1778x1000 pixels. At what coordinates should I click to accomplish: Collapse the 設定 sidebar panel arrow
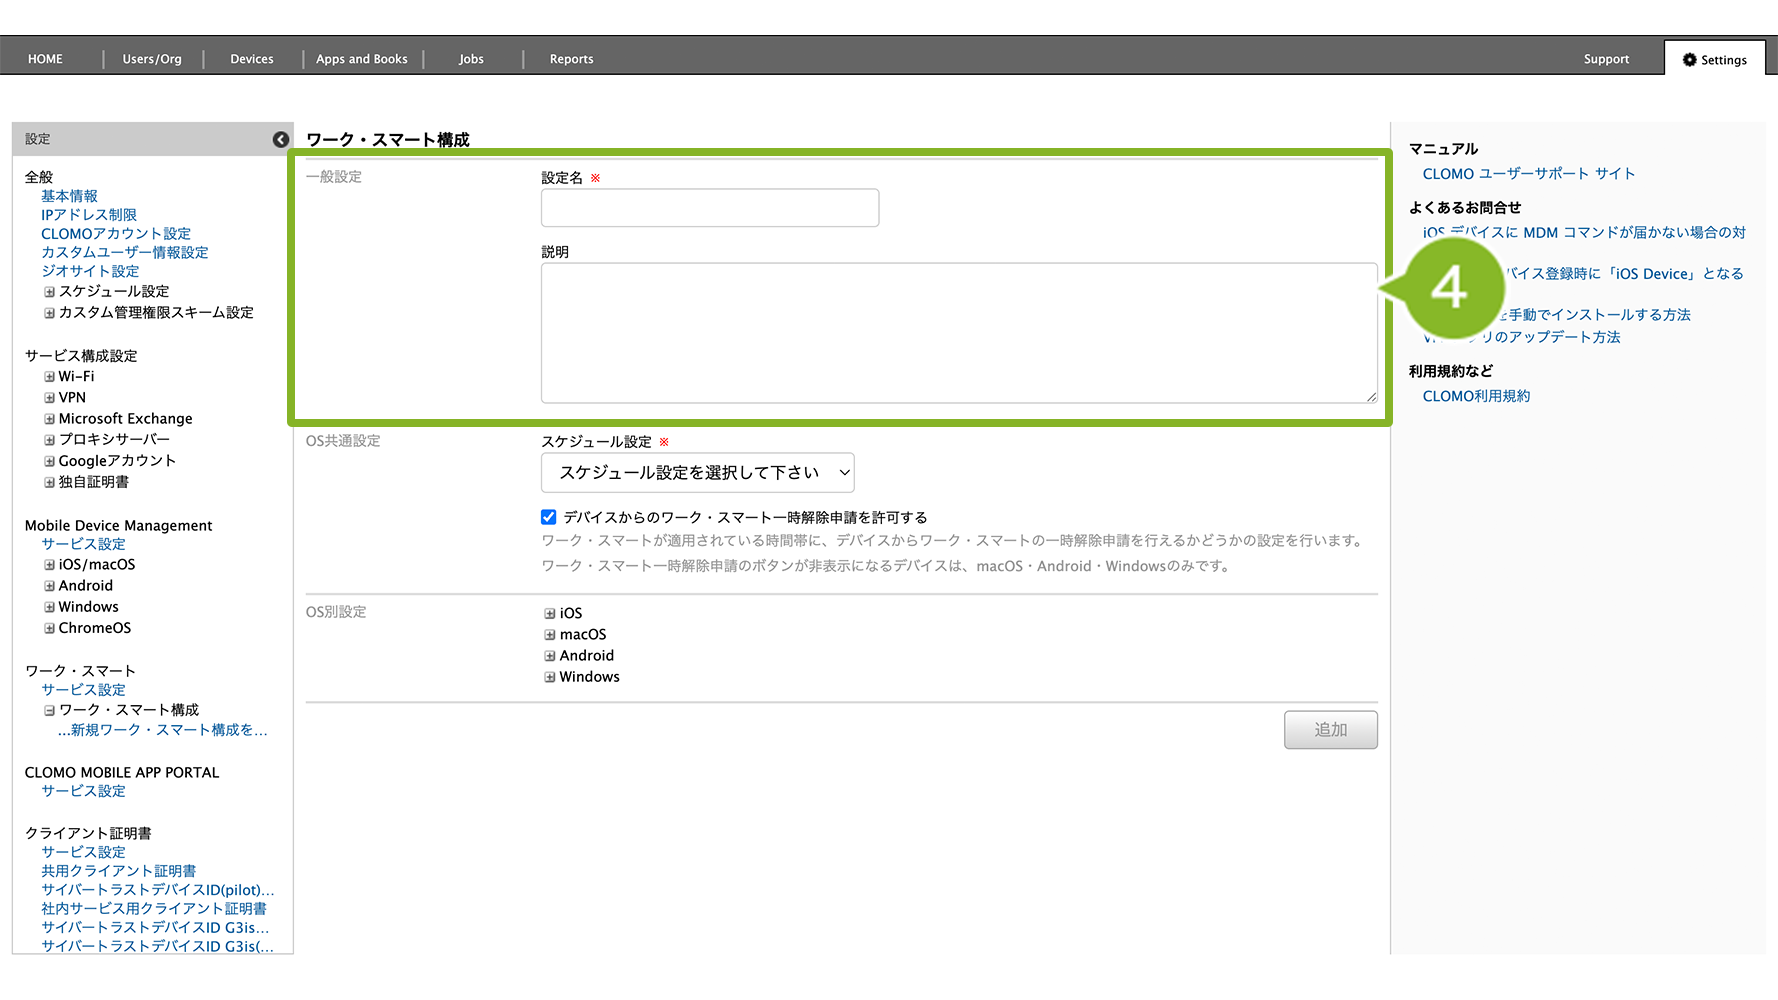[281, 140]
